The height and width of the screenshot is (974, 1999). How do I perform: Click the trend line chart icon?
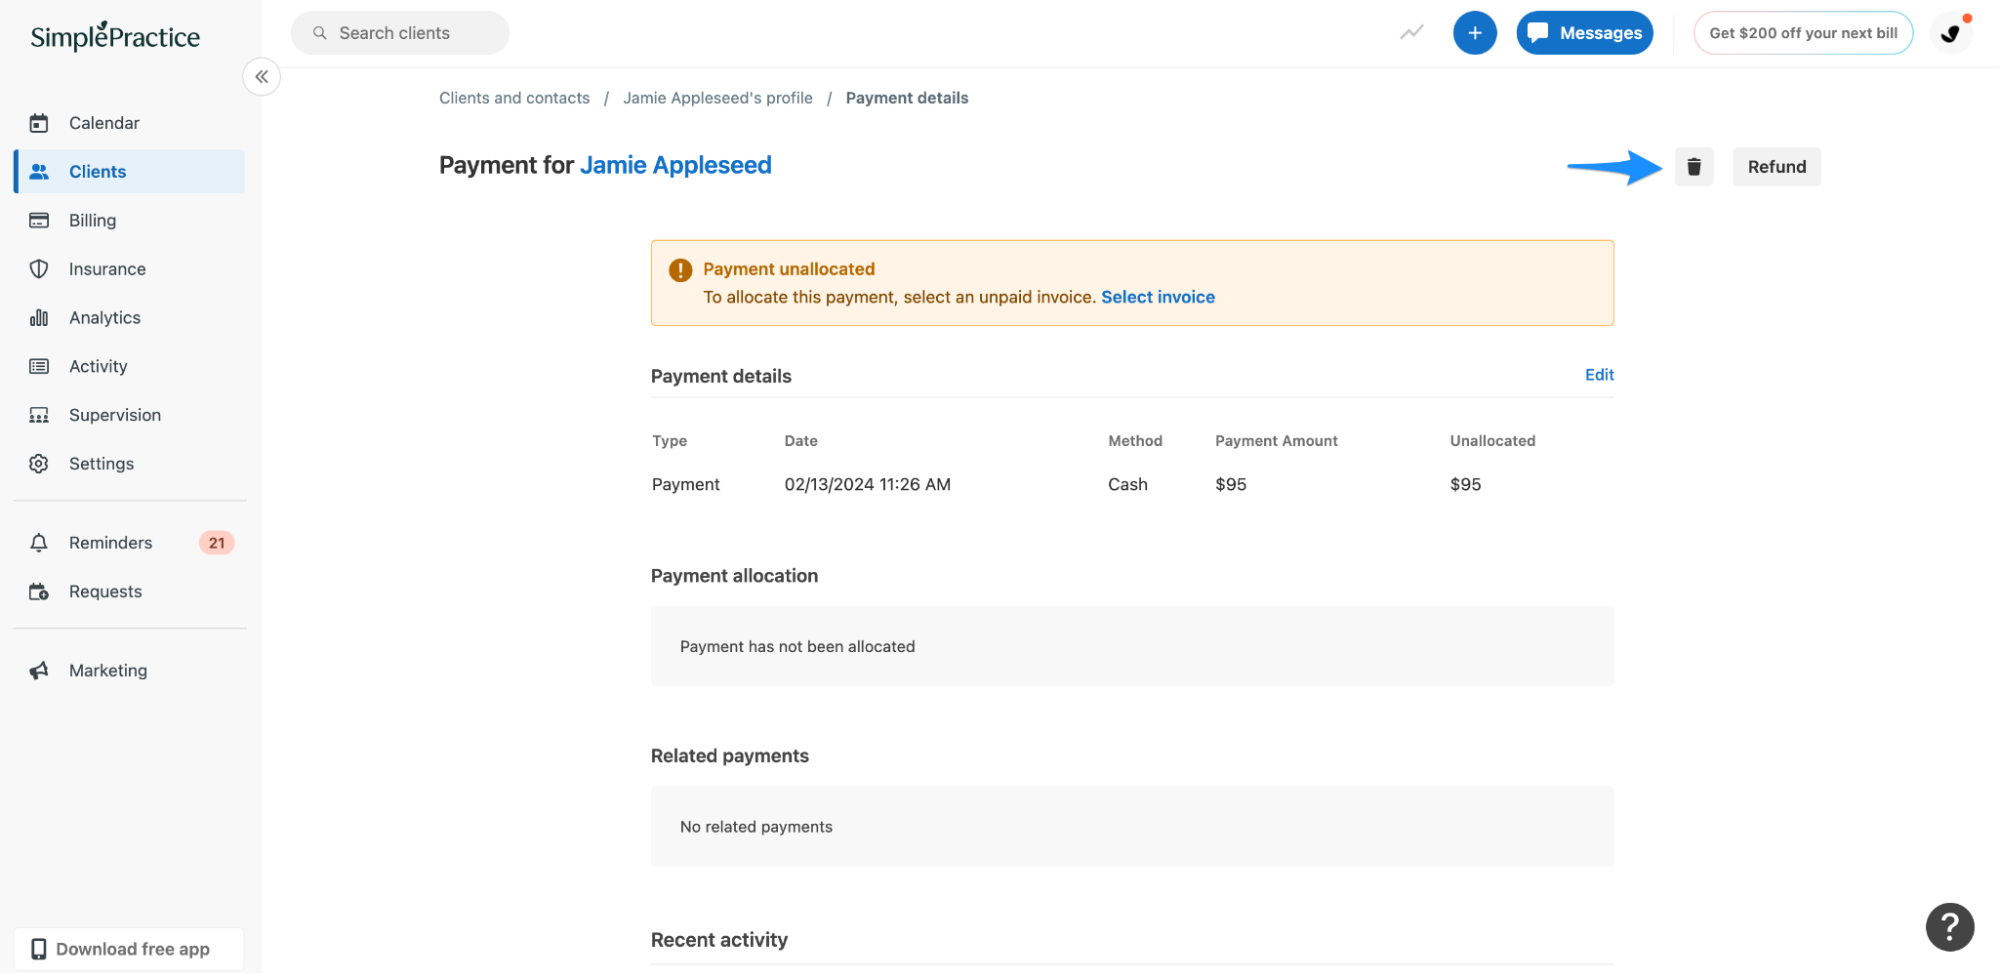[x=1410, y=32]
